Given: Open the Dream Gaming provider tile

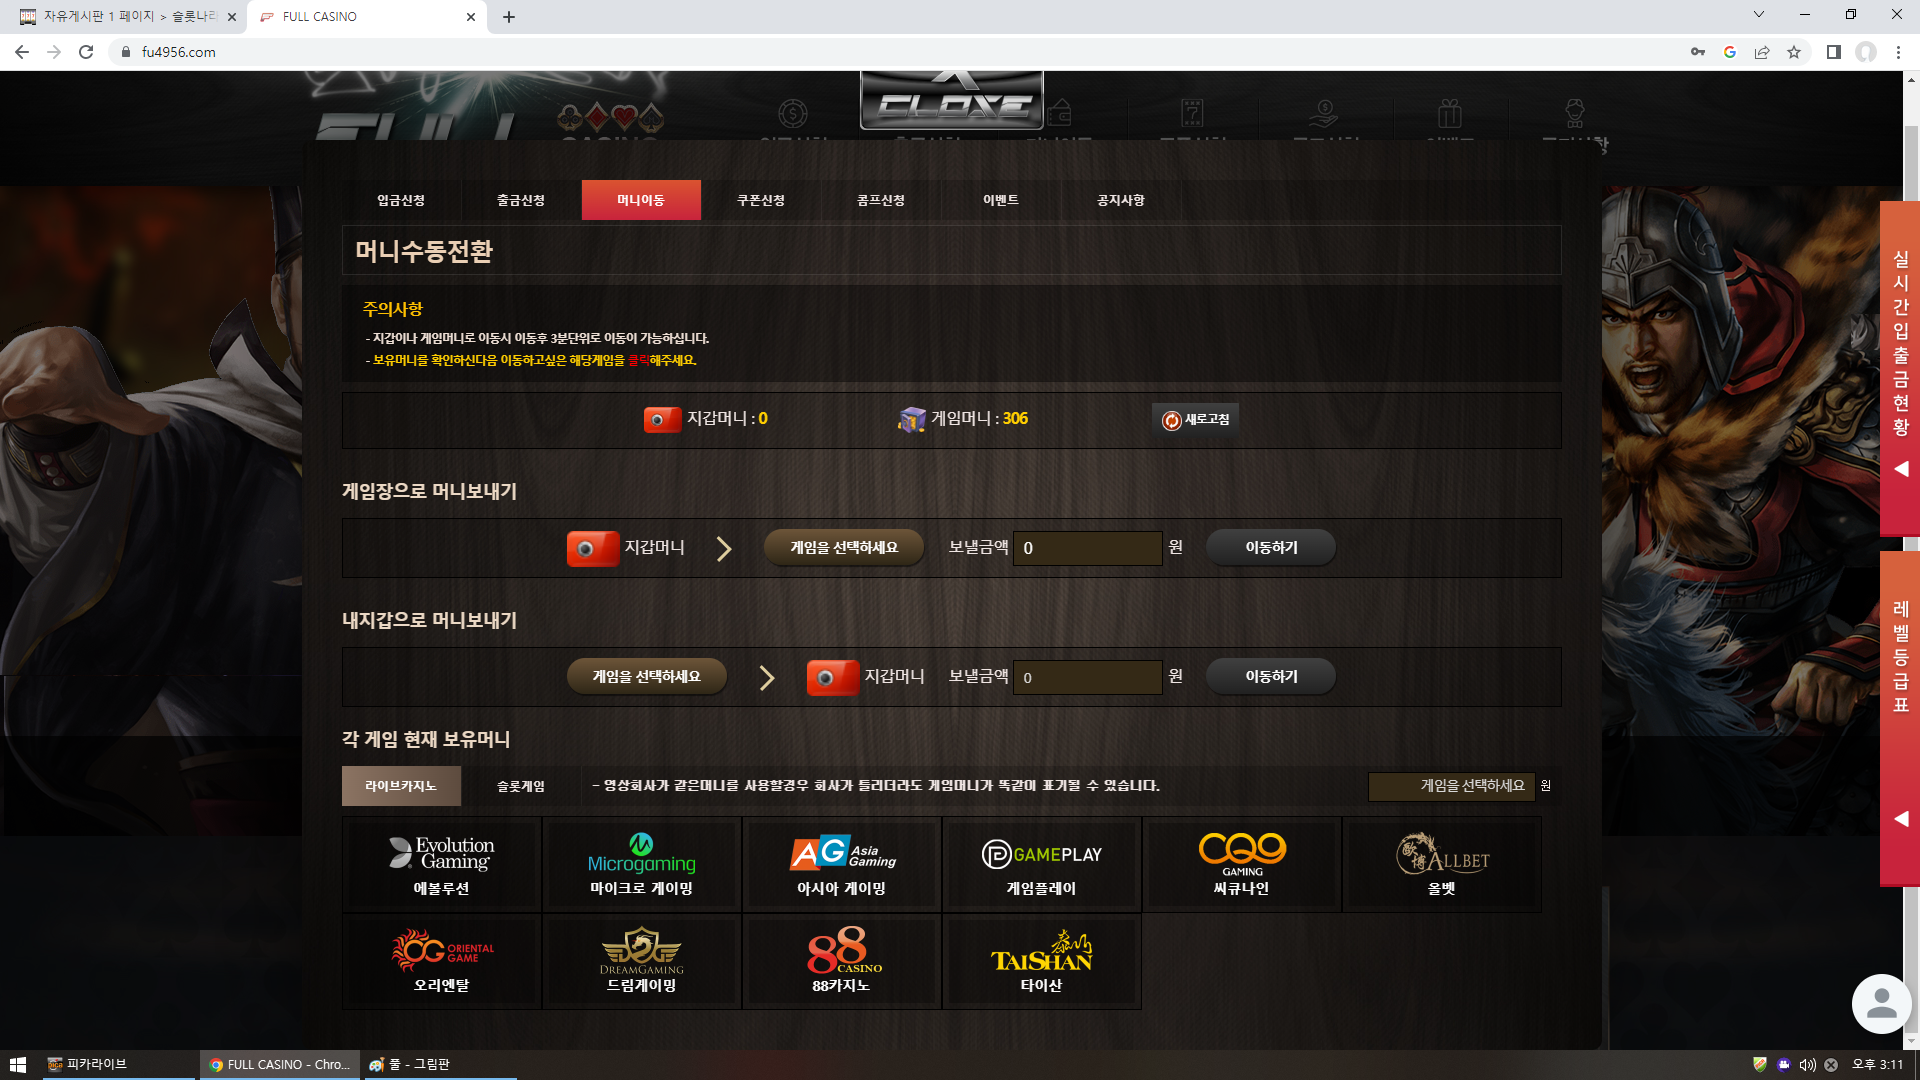Looking at the screenshot, I should pos(642,962).
